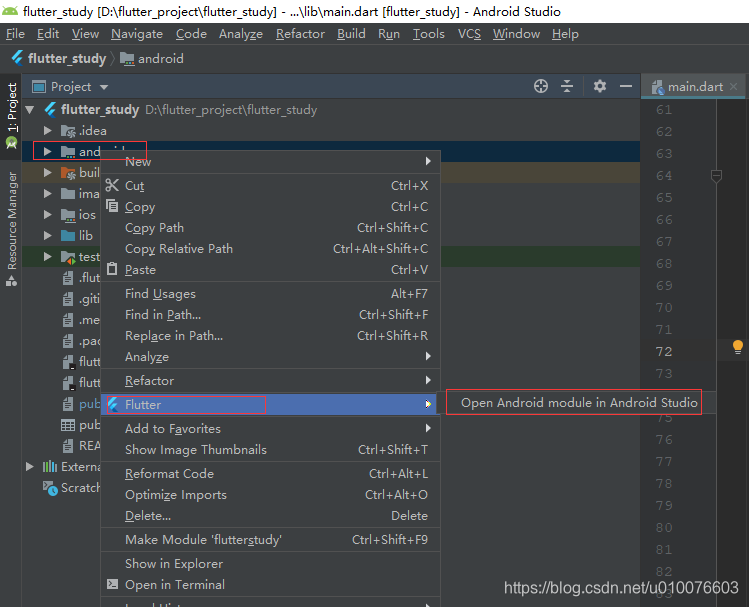
Task: Click the Copy icon in context menu
Action: [112, 206]
